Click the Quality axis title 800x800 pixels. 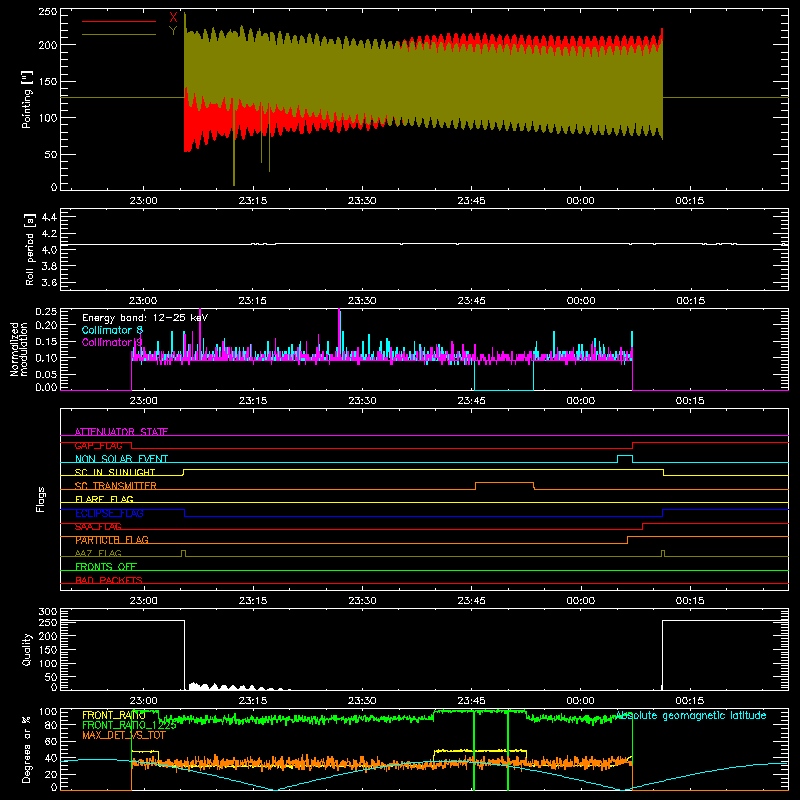pos(27,649)
